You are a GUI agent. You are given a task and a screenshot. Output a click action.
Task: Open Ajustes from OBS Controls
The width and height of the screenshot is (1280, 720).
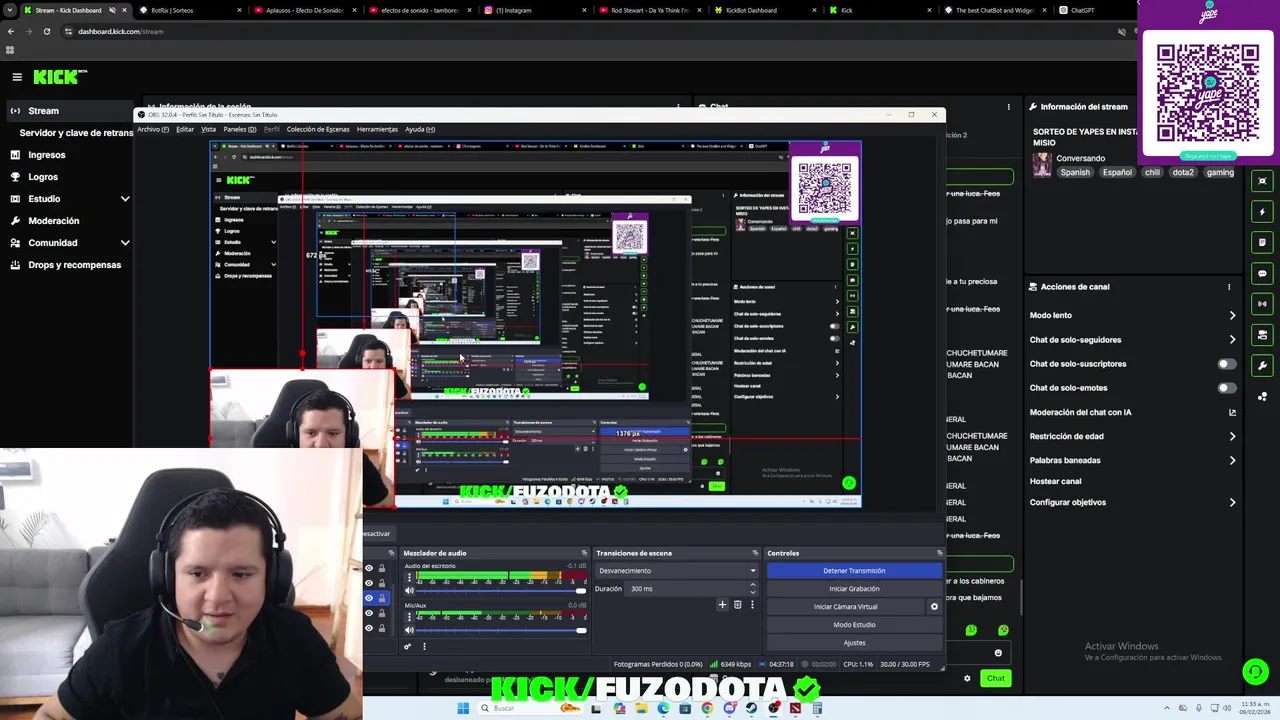coord(854,643)
